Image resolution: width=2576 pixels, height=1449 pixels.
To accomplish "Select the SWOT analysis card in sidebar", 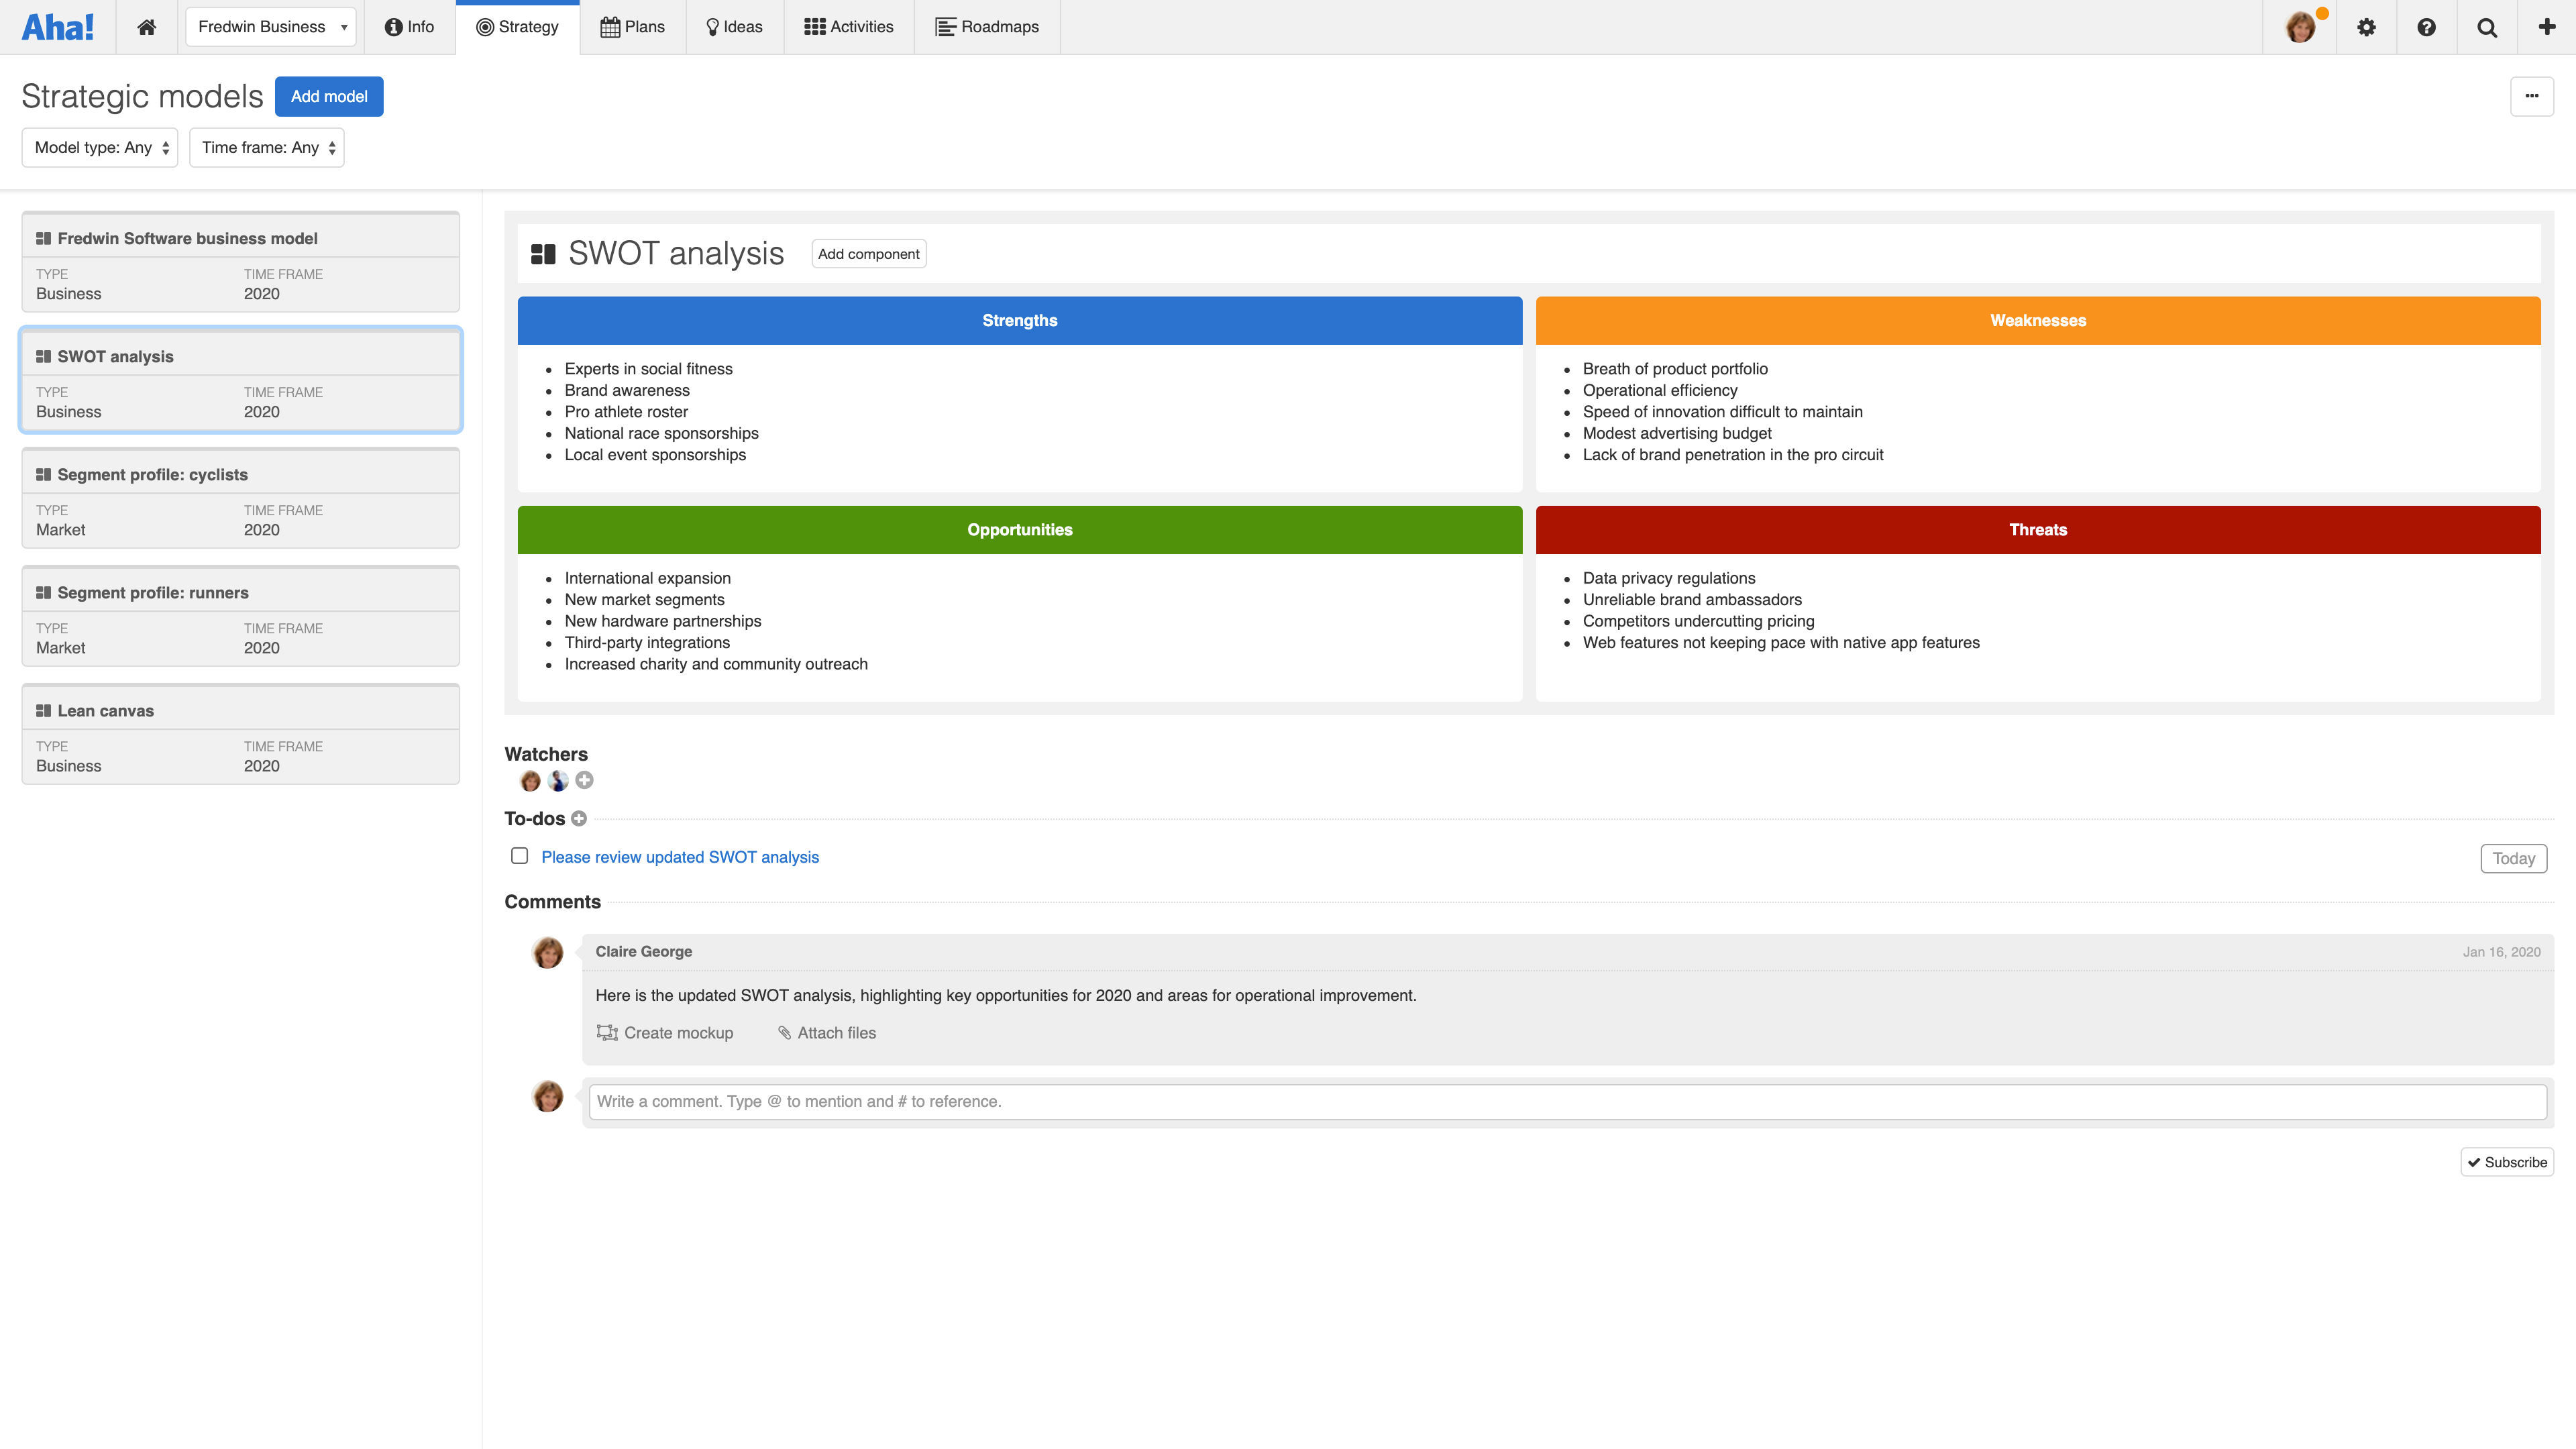I will tap(241, 380).
